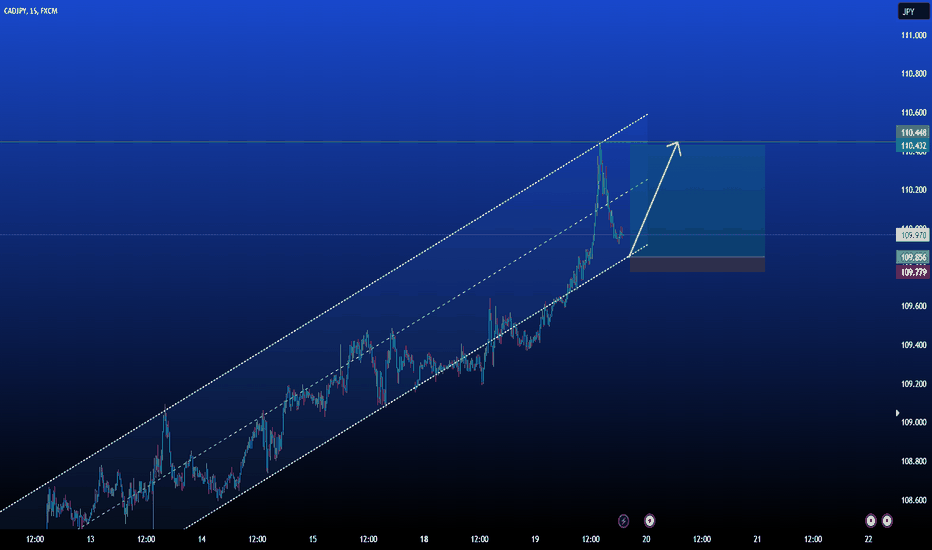Click the small arrow on the price axis
The width and height of the screenshot is (932, 550).
[x=898, y=413]
